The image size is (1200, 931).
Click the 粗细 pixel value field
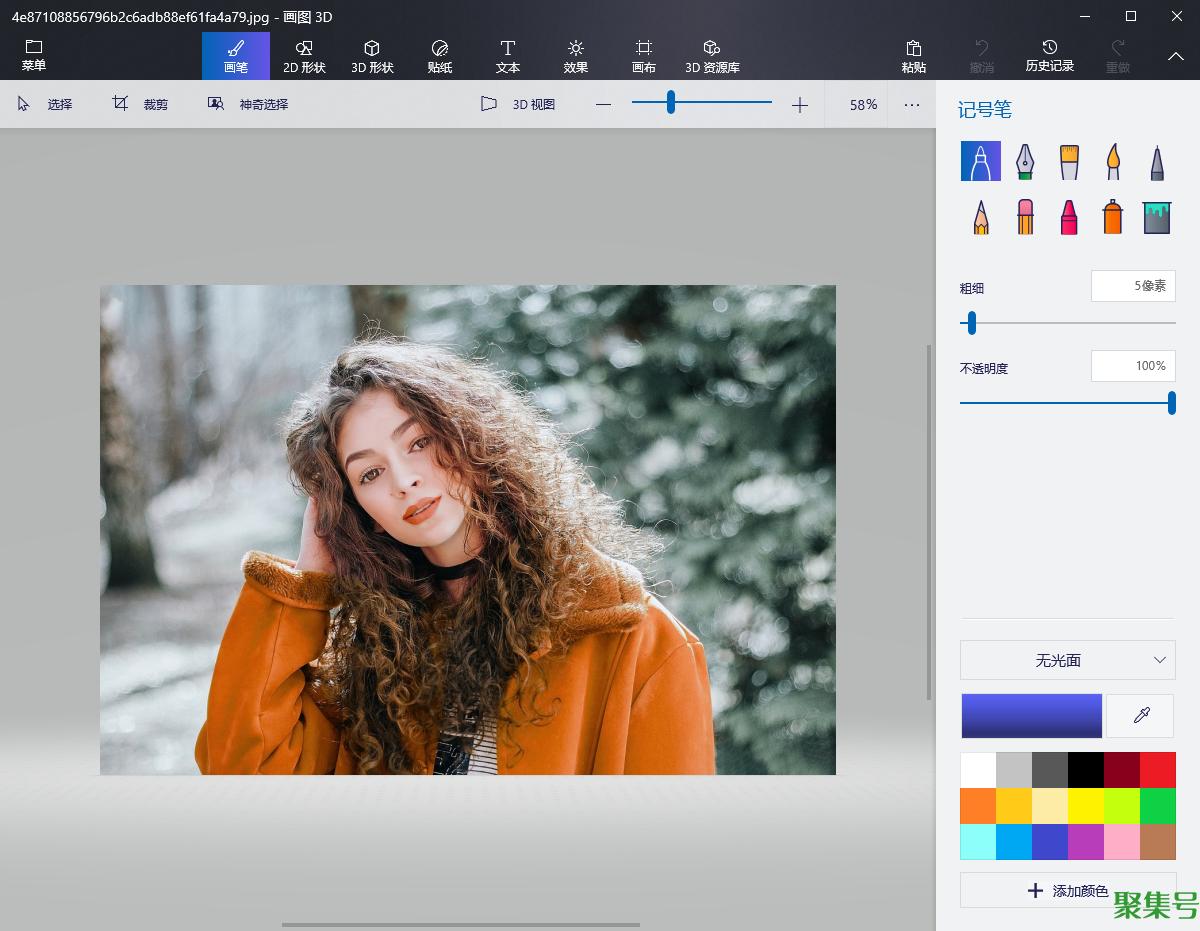(x=1132, y=286)
